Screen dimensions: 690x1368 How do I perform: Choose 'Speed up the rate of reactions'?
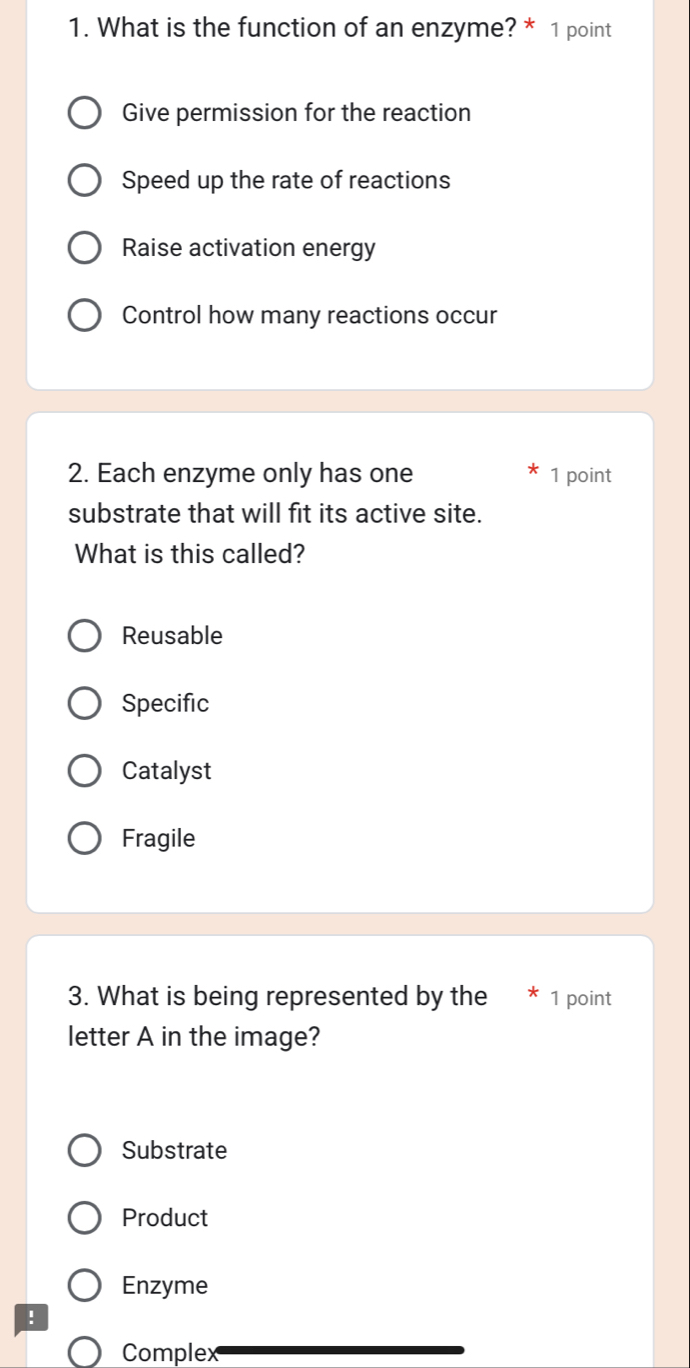click(84, 181)
